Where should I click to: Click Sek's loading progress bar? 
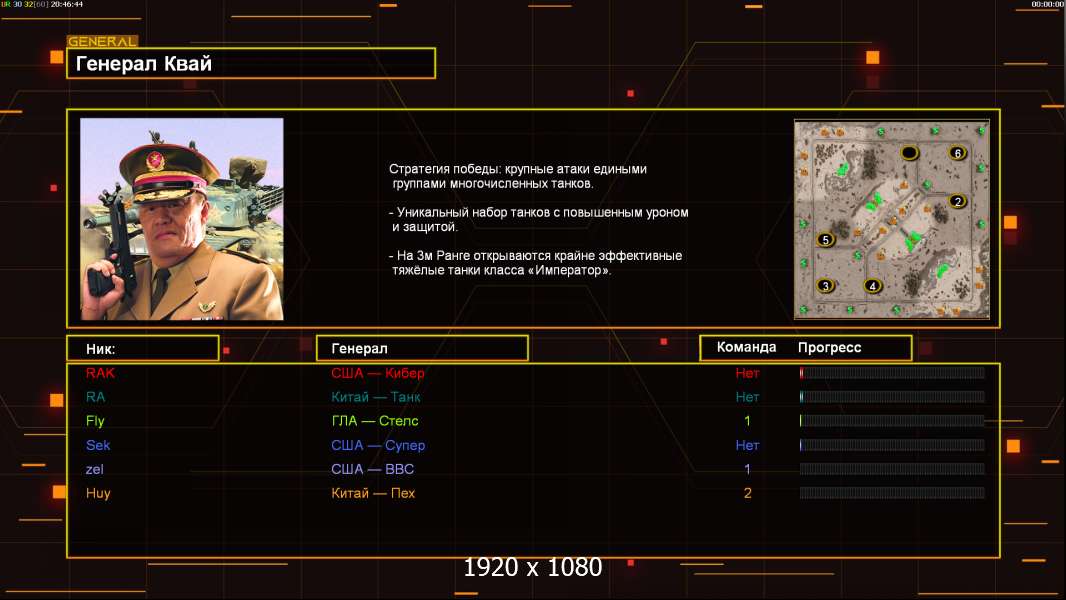[x=892, y=445]
